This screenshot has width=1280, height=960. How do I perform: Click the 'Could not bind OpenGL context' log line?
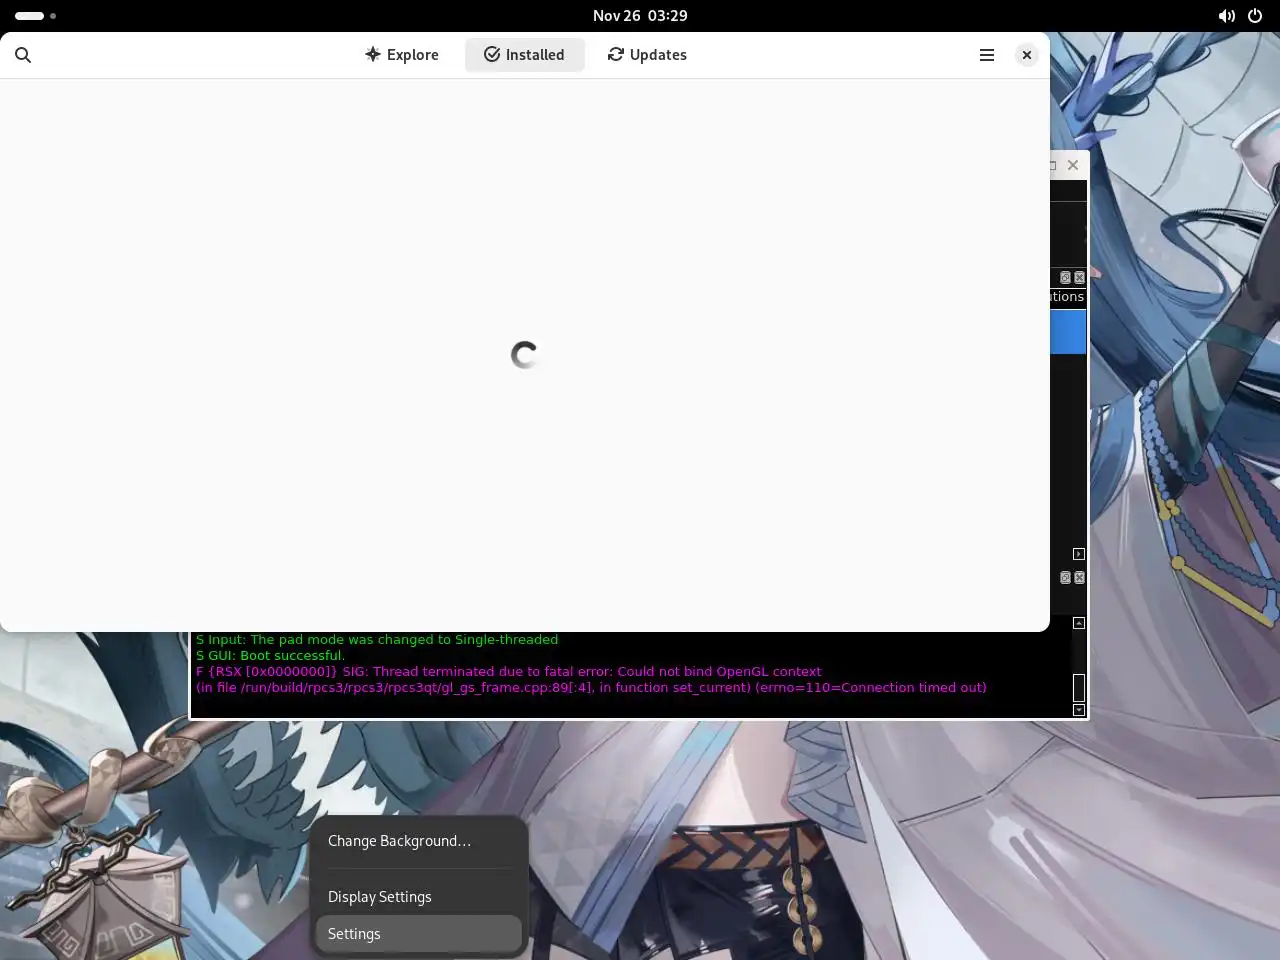tap(509, 671)
